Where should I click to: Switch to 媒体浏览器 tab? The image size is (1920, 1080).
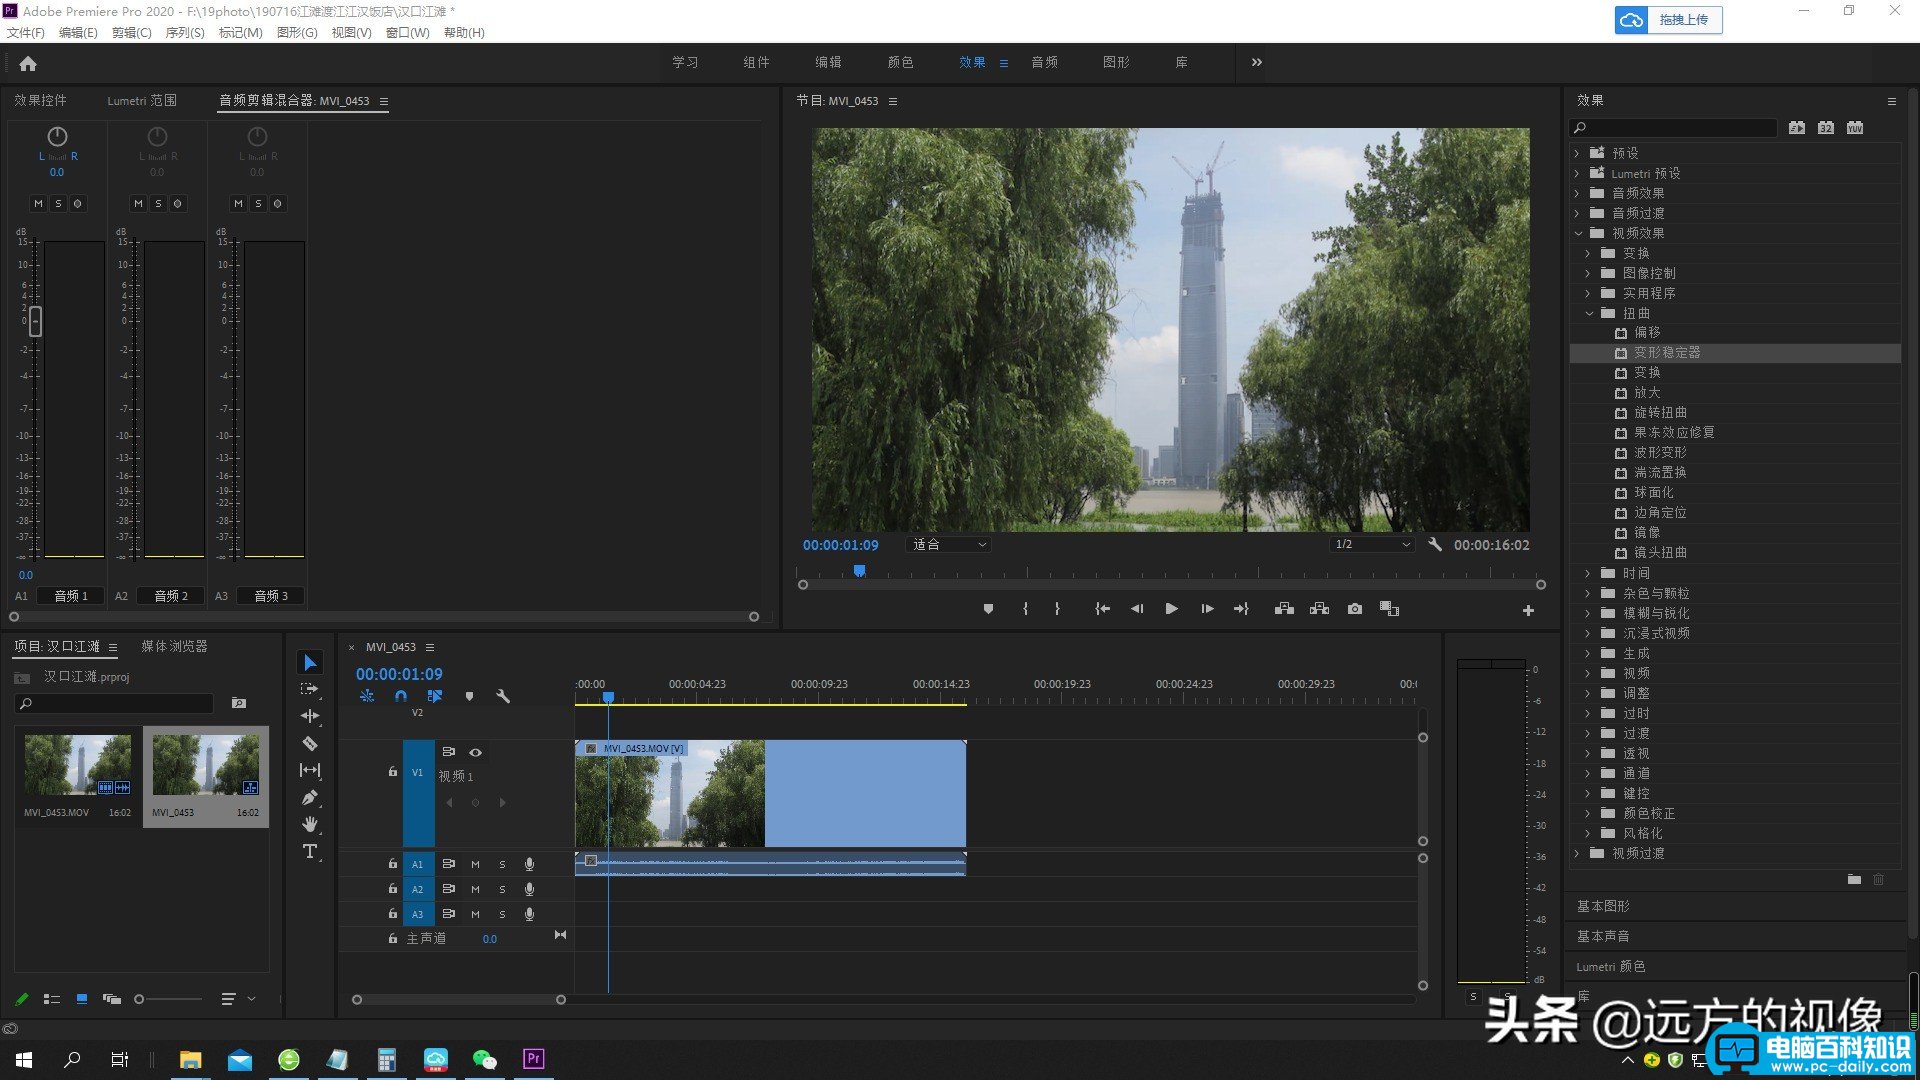(x=174, y=646)
